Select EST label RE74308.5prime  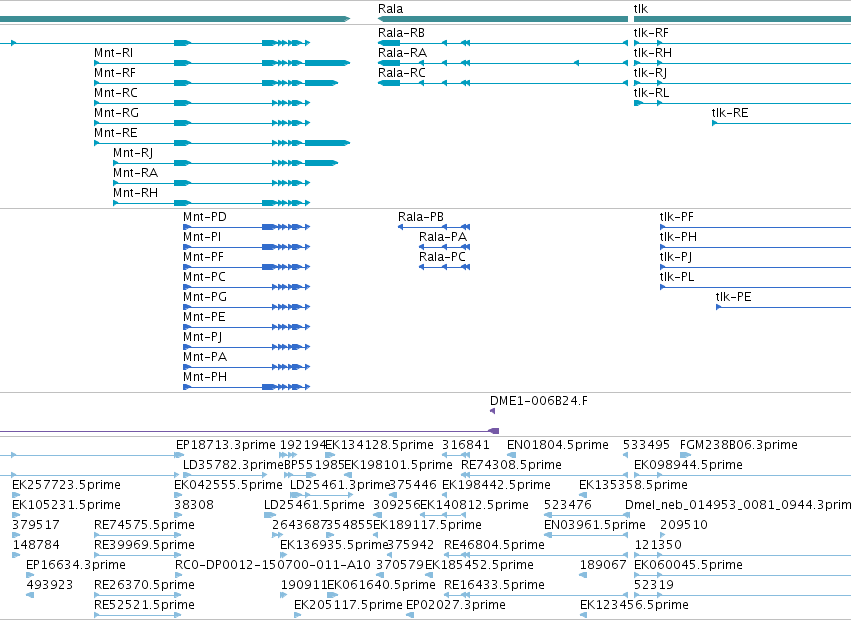click(x=511, y=465)
